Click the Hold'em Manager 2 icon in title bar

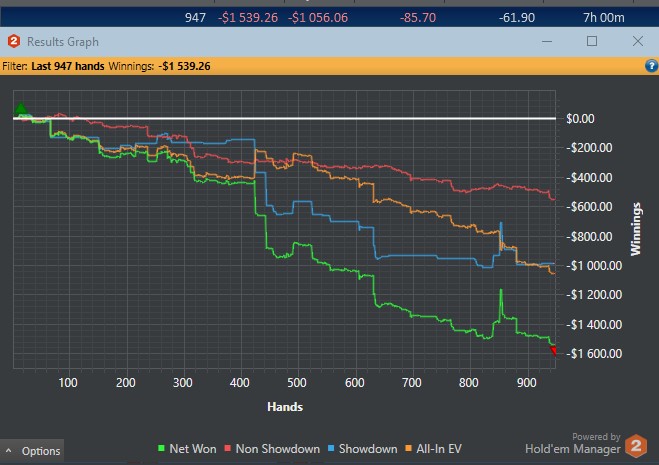(x=14, y=41)
